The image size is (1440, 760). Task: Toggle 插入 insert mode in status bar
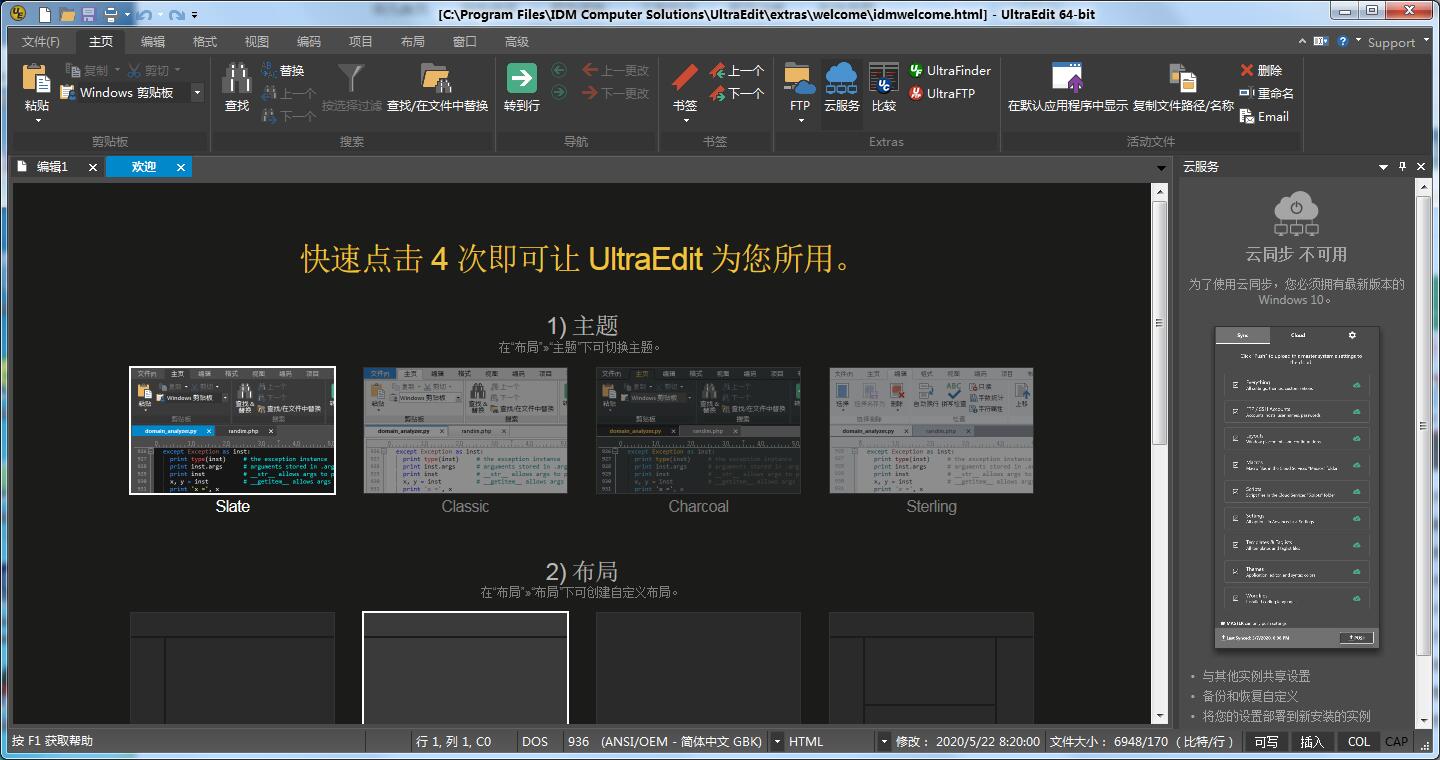coord(1312,741)
